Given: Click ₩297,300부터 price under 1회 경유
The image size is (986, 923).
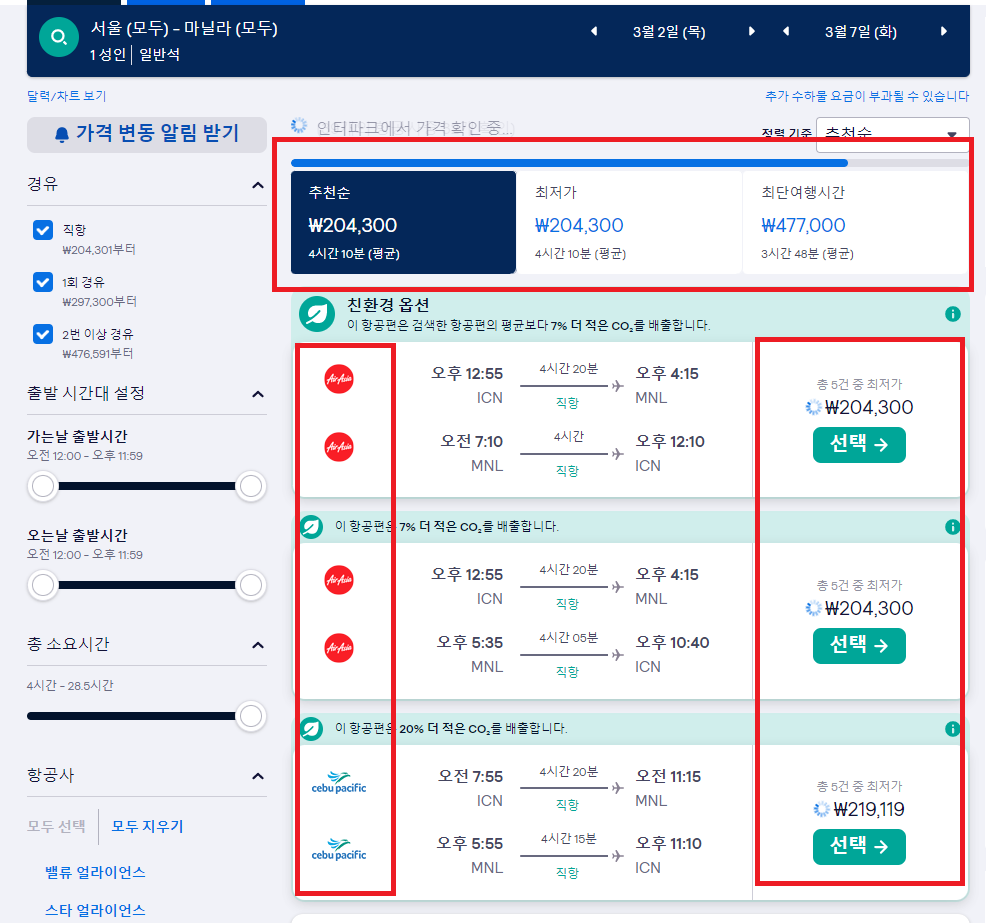Looking at the screenshot, I should [99, 302].
